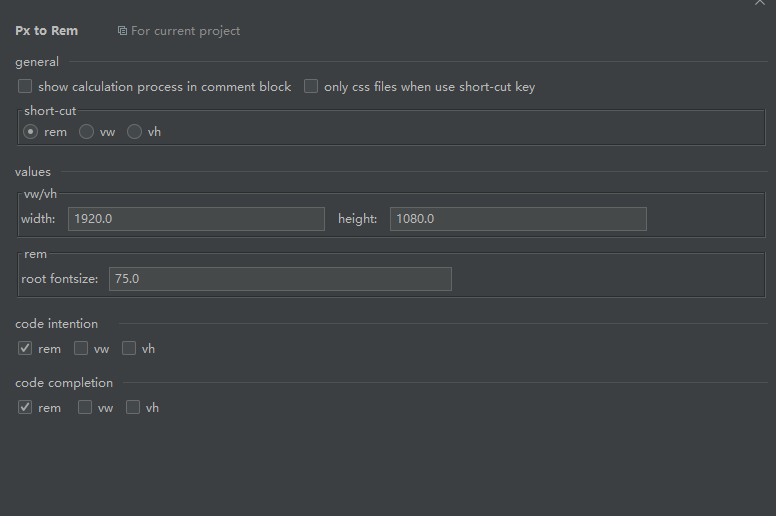Tick vw under code completion
Viewport: 776px width, 516px height.
[x=85, y=408]
